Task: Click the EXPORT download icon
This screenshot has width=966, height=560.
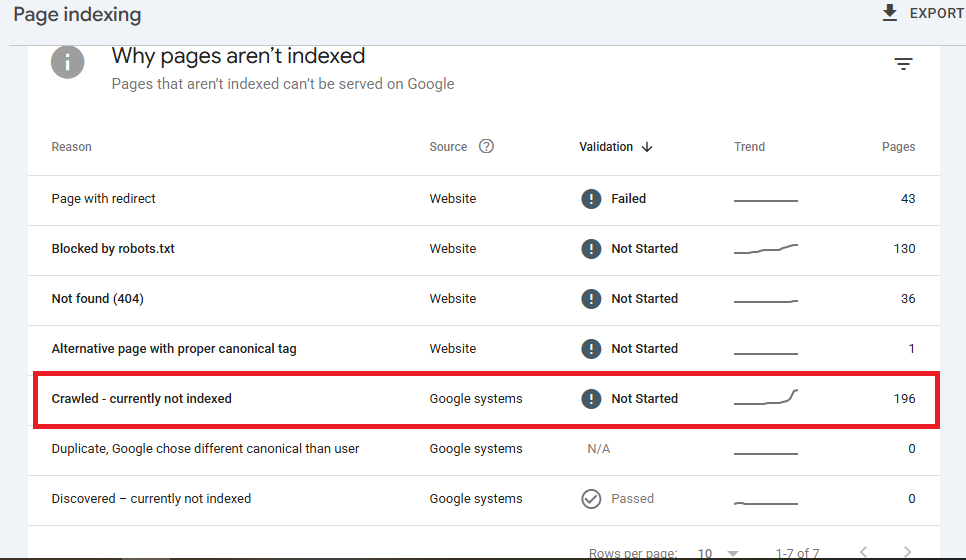Action: pyautogui.click(x=890, y=13)
